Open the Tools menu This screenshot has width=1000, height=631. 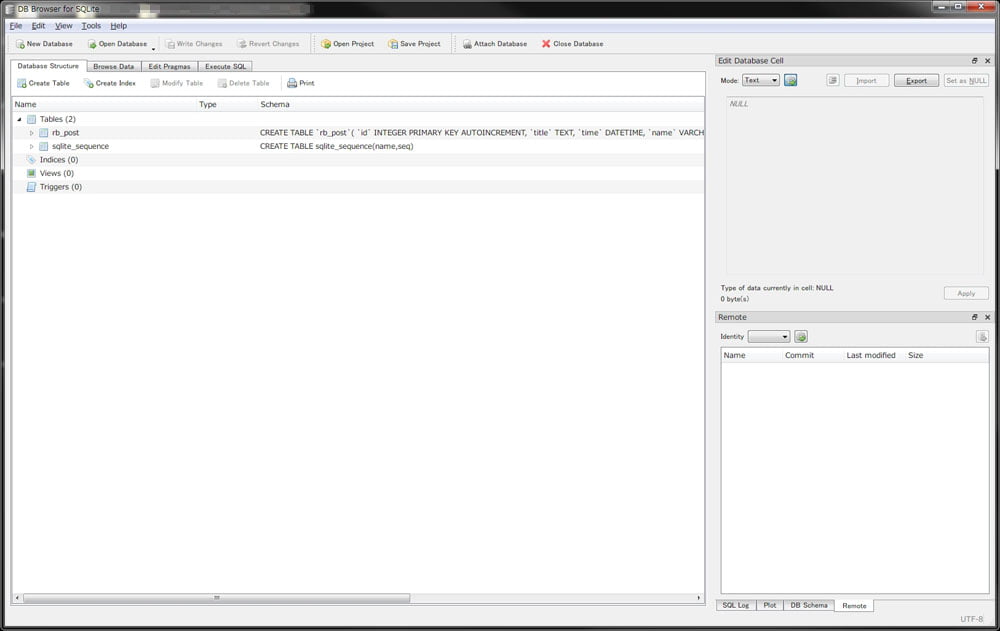(91, 26)
